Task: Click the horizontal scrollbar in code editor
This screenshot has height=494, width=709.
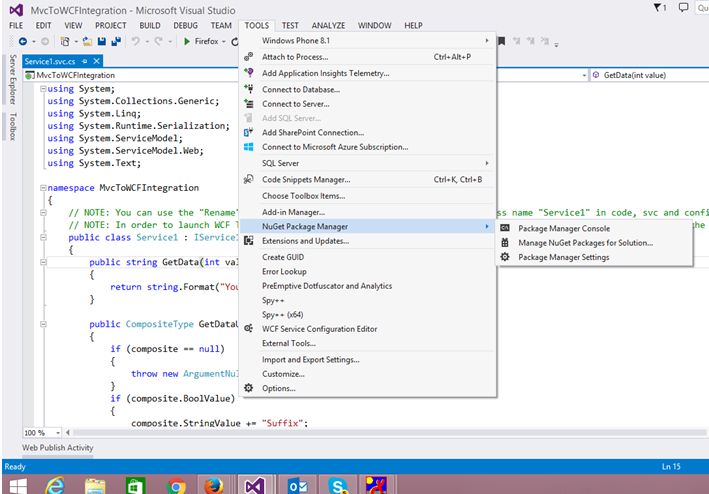Action: (x=389, y=433)
